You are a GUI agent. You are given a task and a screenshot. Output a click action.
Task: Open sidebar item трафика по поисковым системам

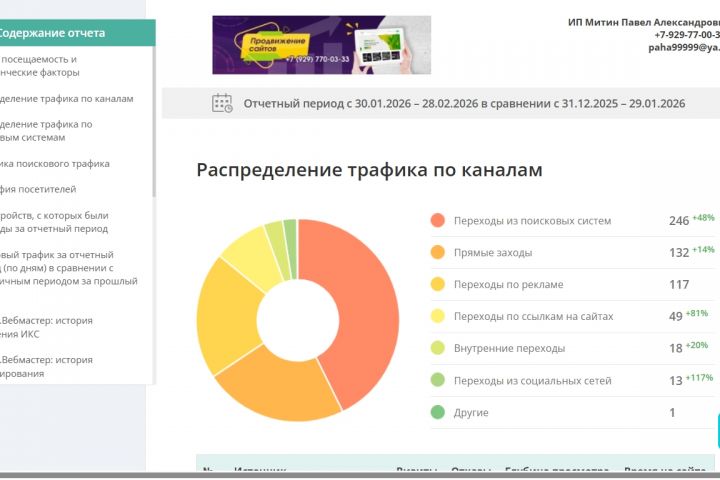click(x=46, y=131)
